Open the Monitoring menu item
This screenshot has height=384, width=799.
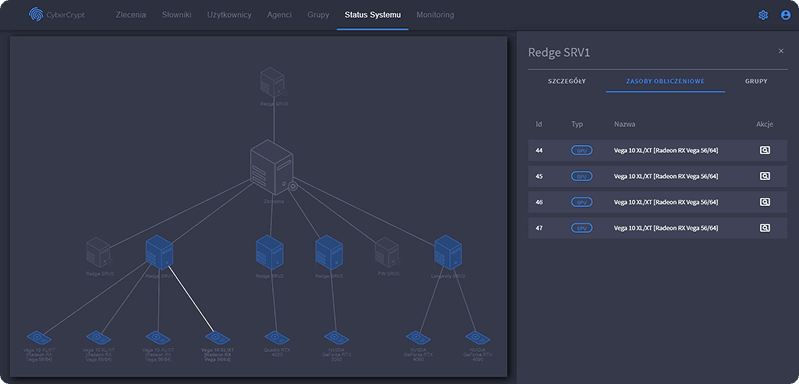coord(435,15)
